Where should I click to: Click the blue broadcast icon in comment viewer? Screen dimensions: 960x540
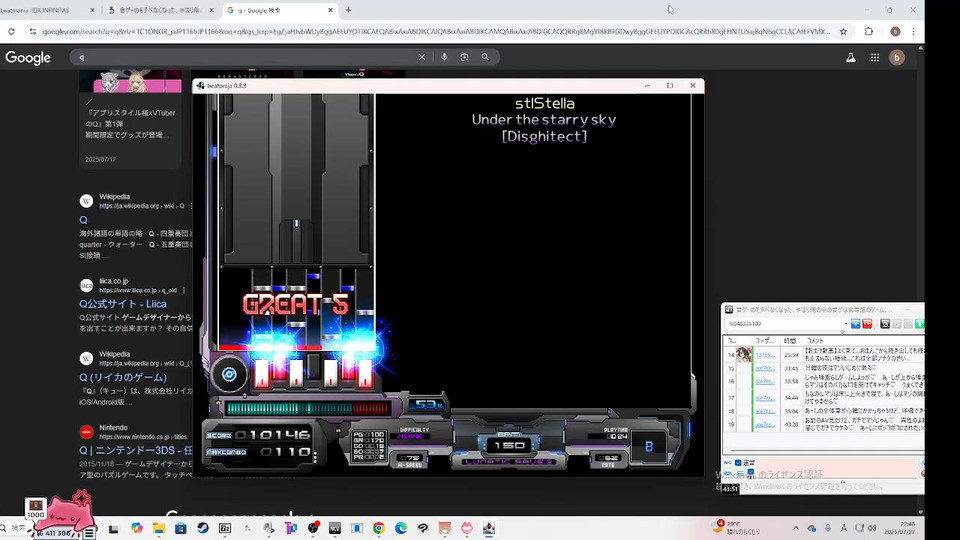click(x=855, y=323)
